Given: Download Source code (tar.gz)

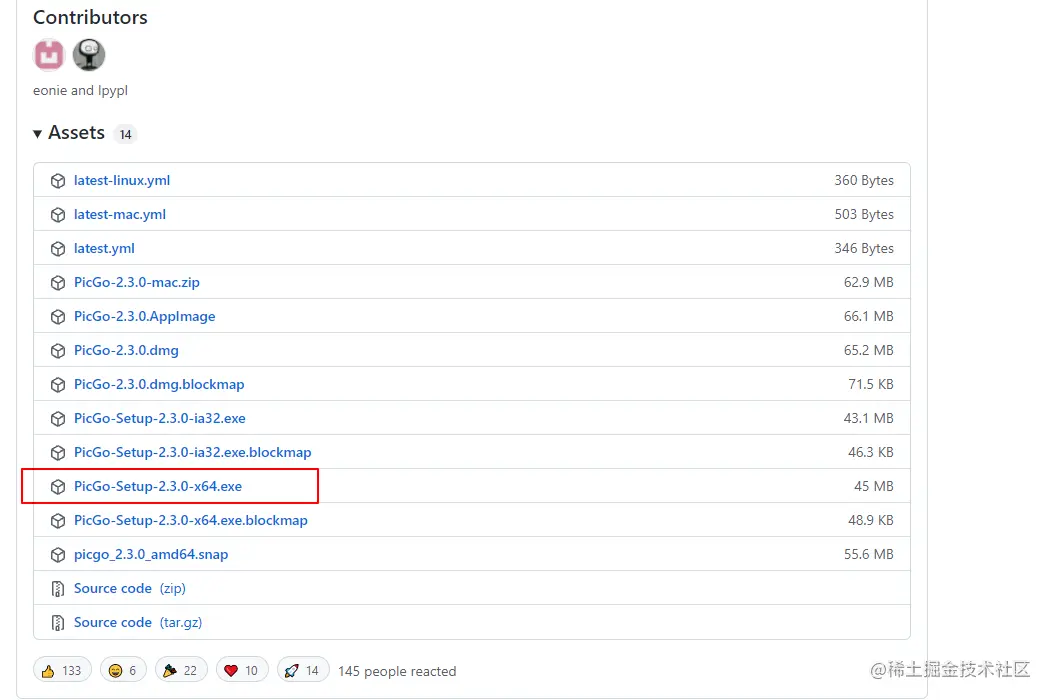Looking at the screenshot, I should pos(137,622).
